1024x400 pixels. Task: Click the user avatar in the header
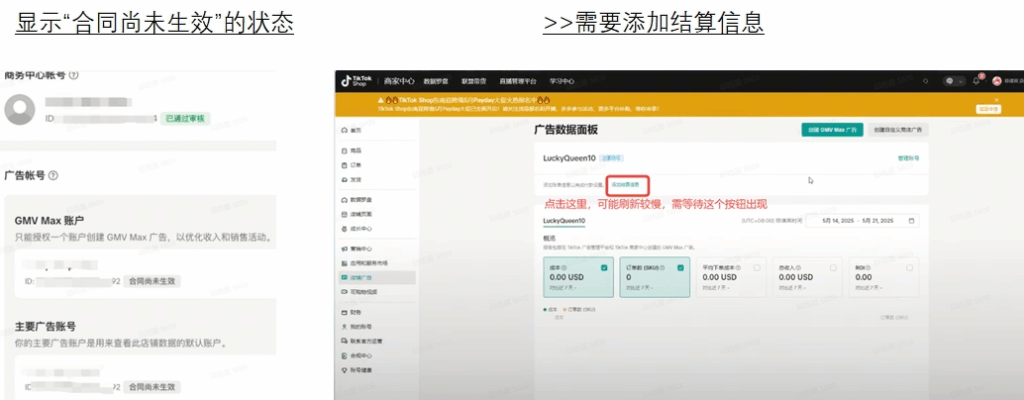coord(997,81)
